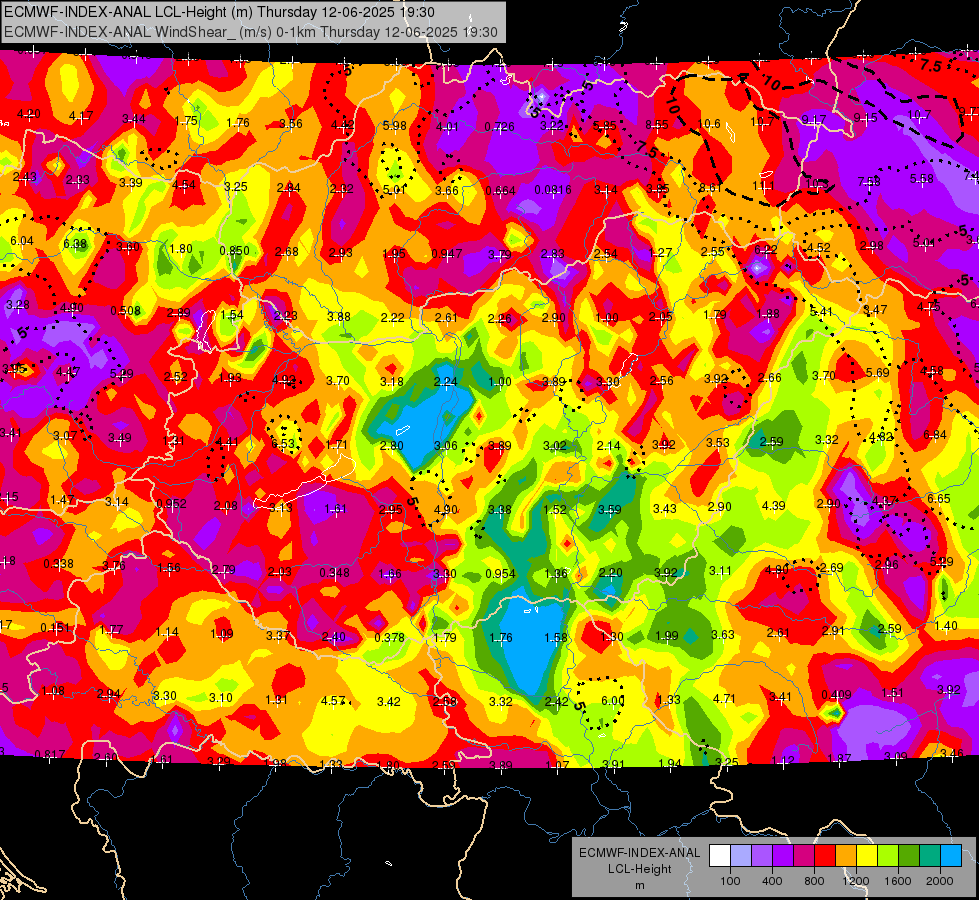Click the wind shear value 3.06
This screenshot has height=900, width=979.
446,445
